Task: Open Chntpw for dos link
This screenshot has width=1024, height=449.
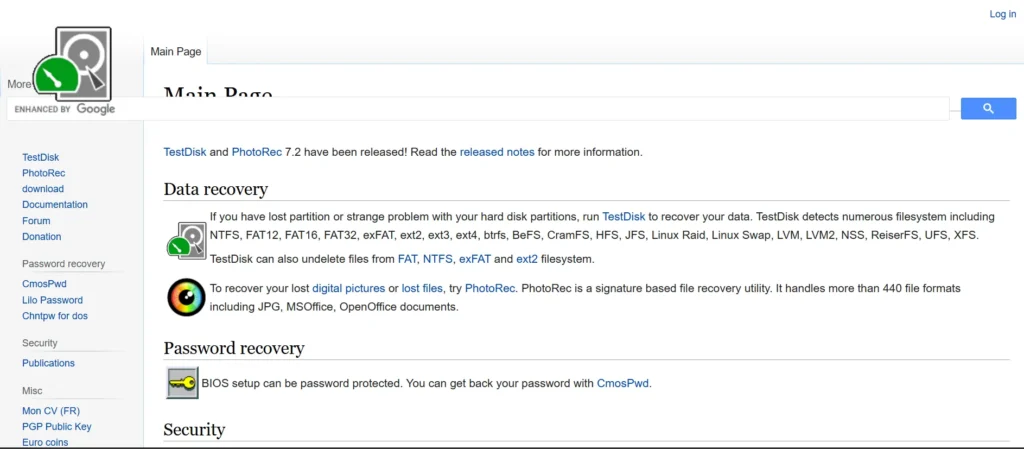Action: [55, 316]
